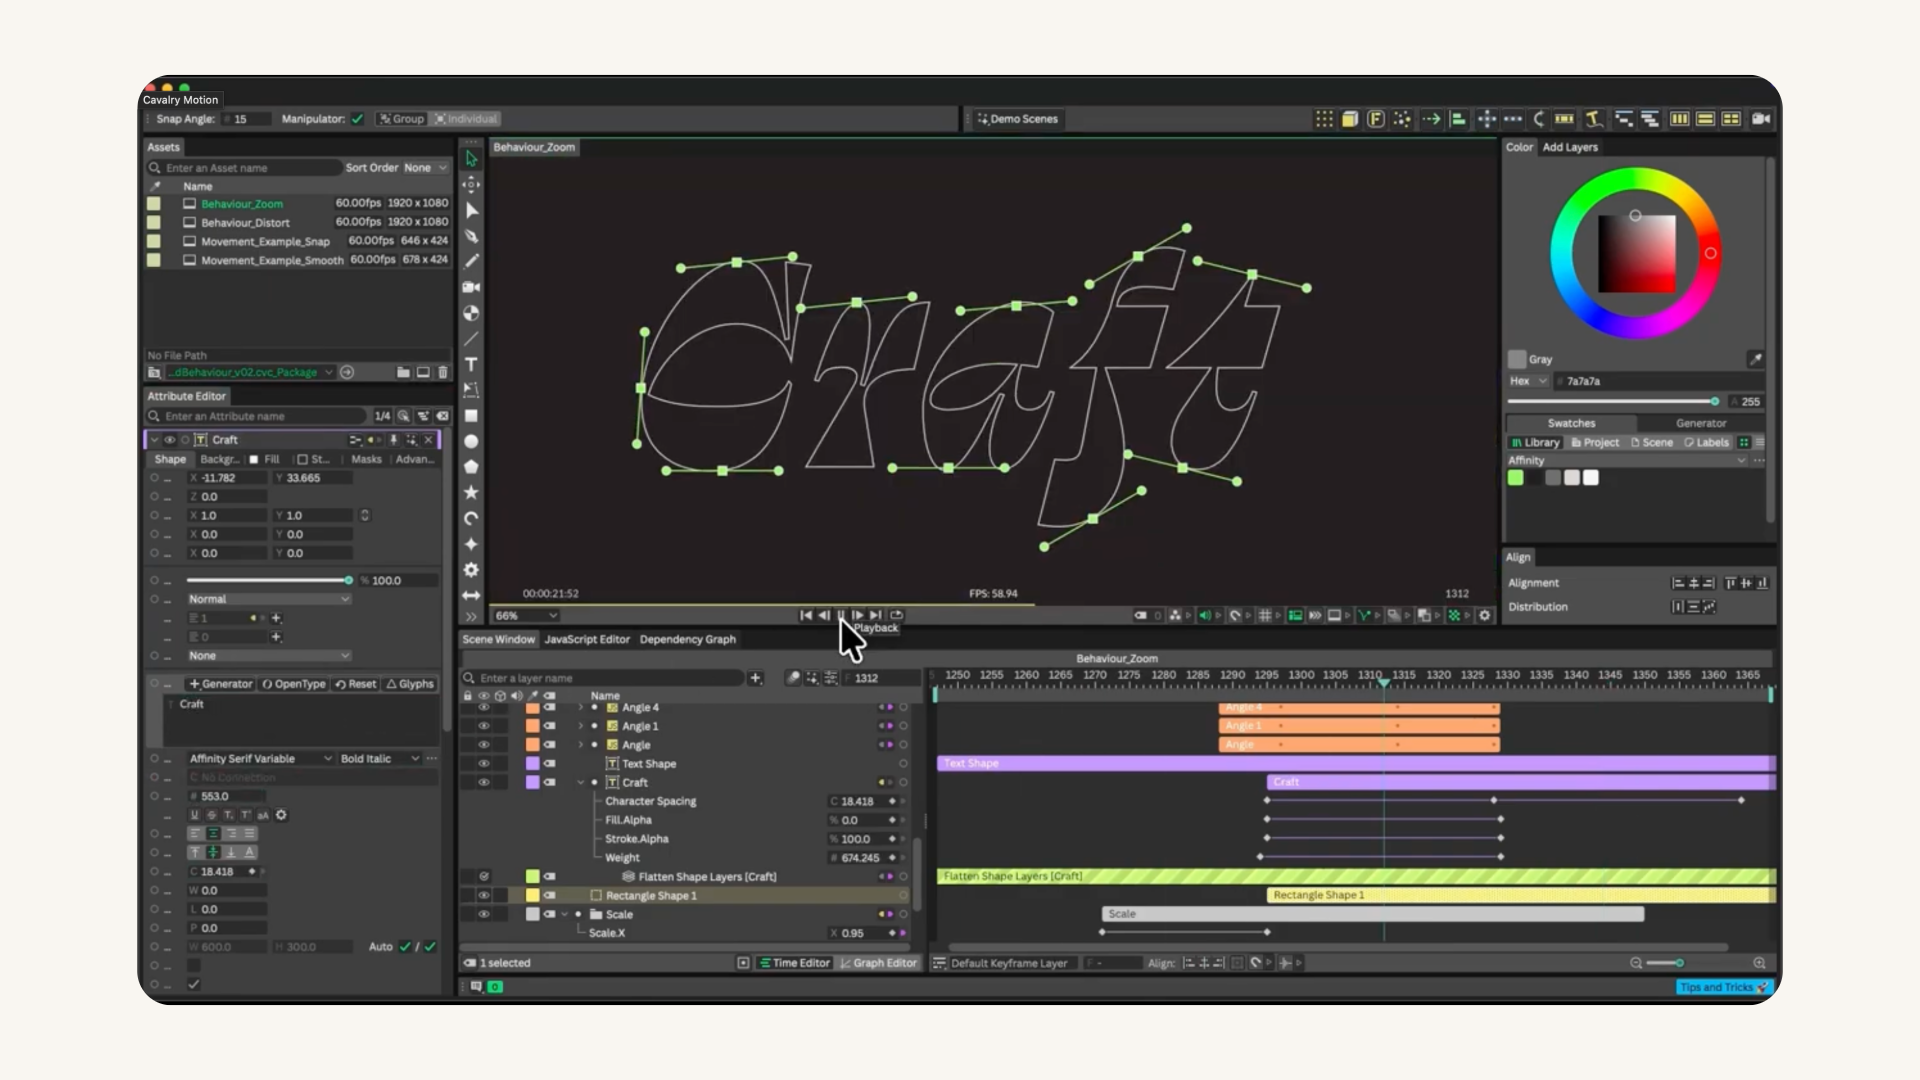Viewport: 1920px width, 1080px height.
Task: Click the green swatch in Affinity palette
Action: pos(1516,478)
